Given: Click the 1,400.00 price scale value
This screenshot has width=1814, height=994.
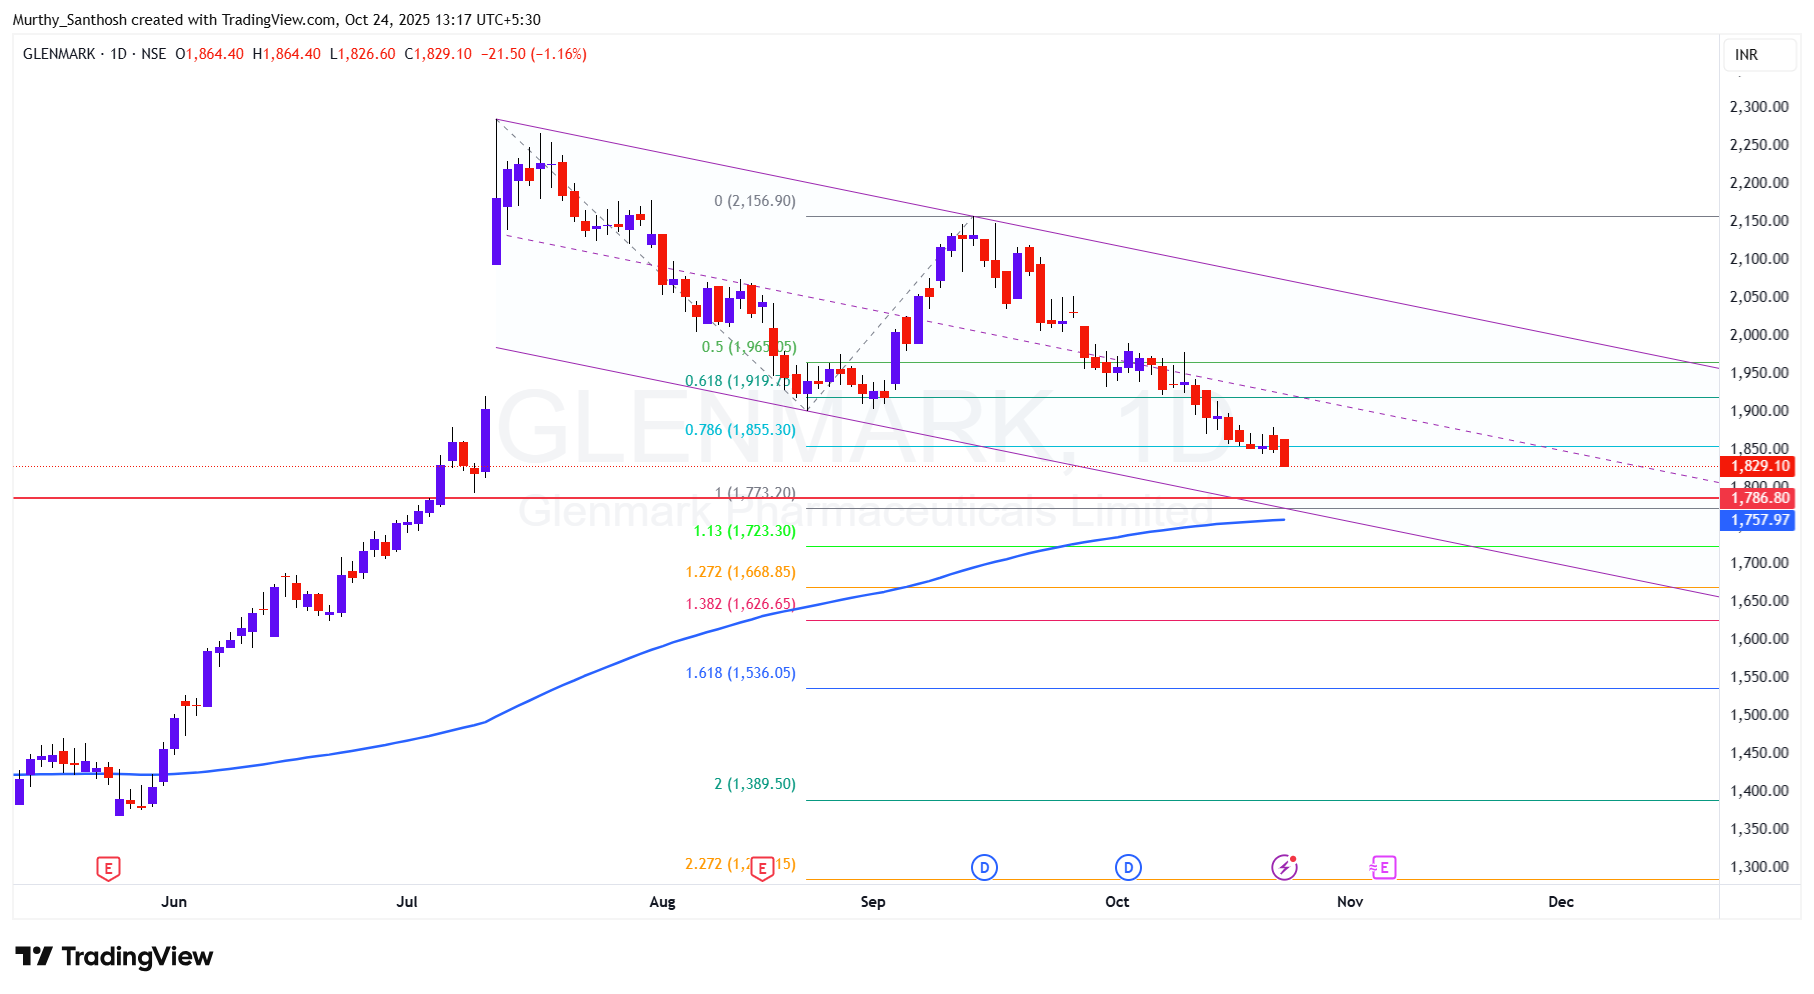Looking at the screenshot, I should (1759, 791).
